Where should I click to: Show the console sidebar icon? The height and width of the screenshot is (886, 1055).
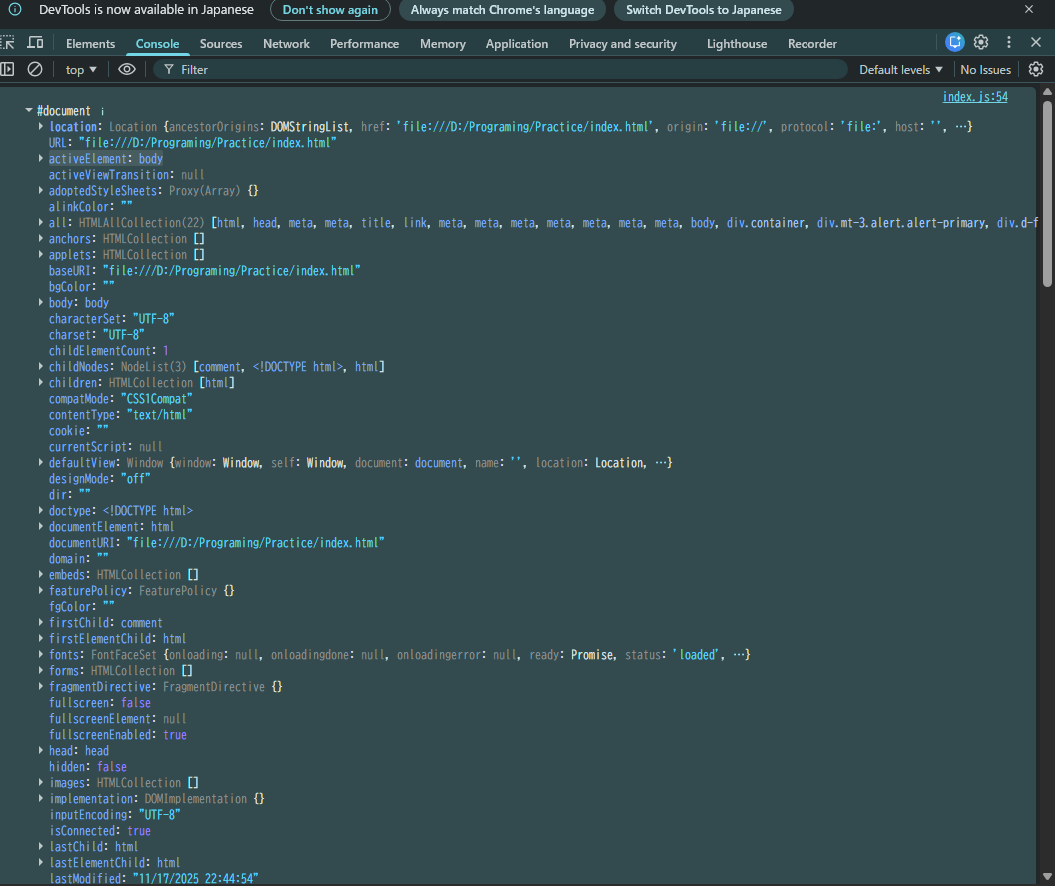pos(7,69)
